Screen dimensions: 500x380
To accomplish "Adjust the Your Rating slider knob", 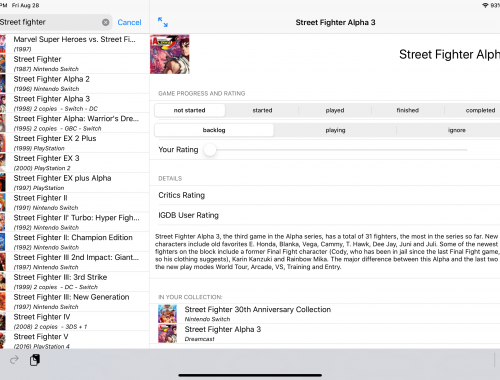I will (210, 150).
